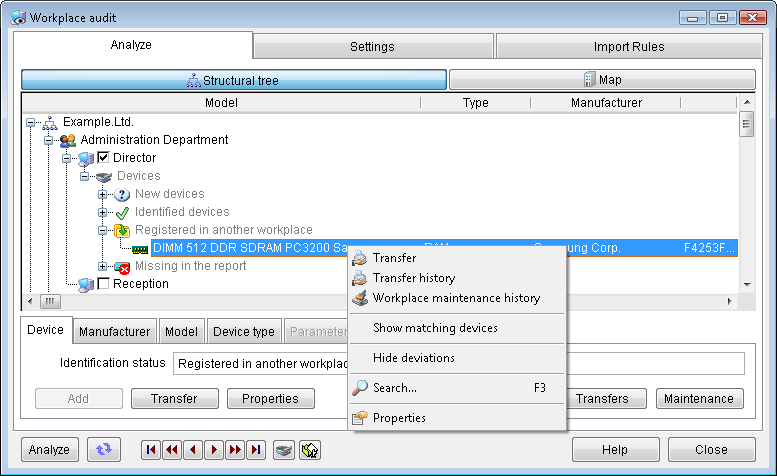
Task: Click the previous record arrow icon
Action: tap(193, 450)
